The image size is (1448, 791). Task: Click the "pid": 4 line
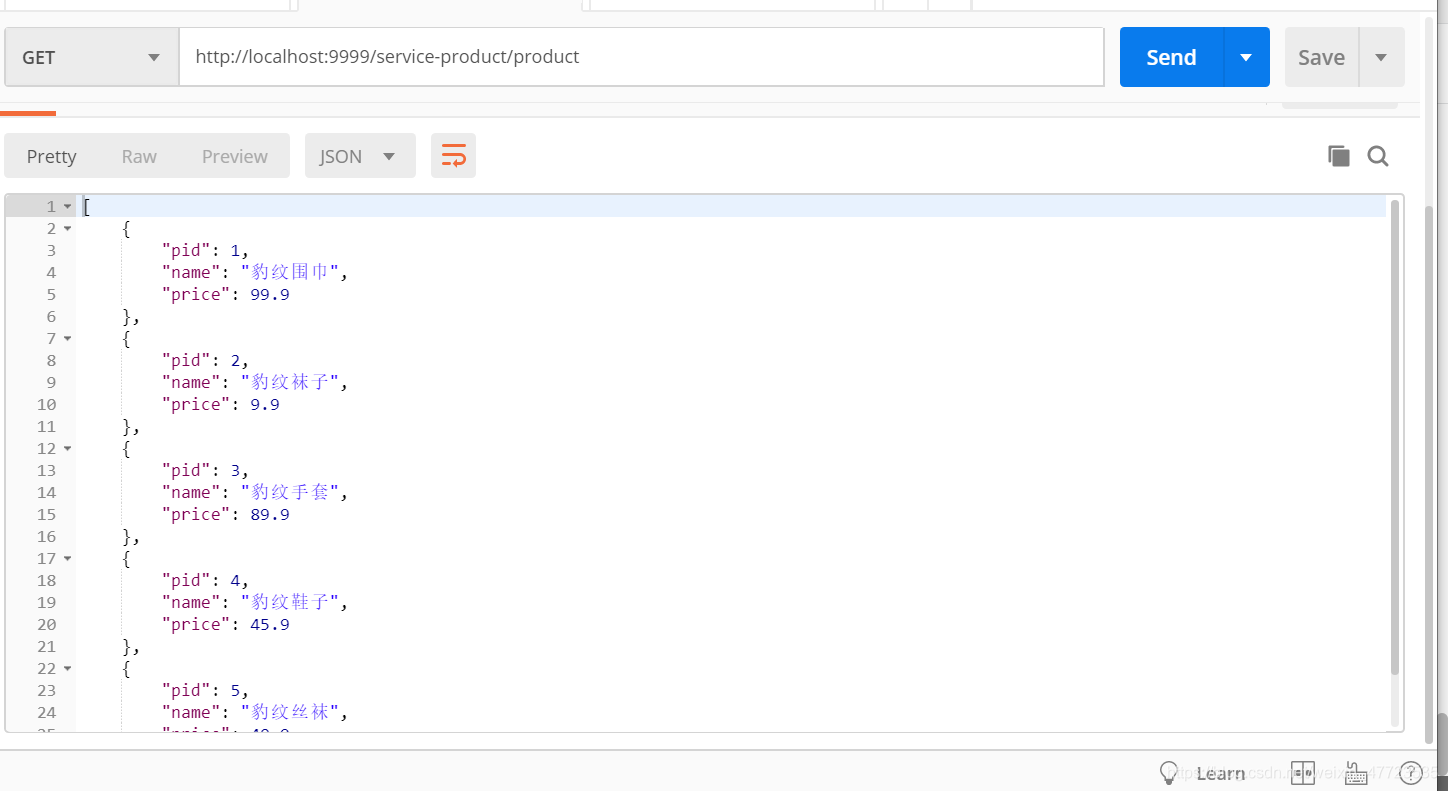click(x=205, y=580)
